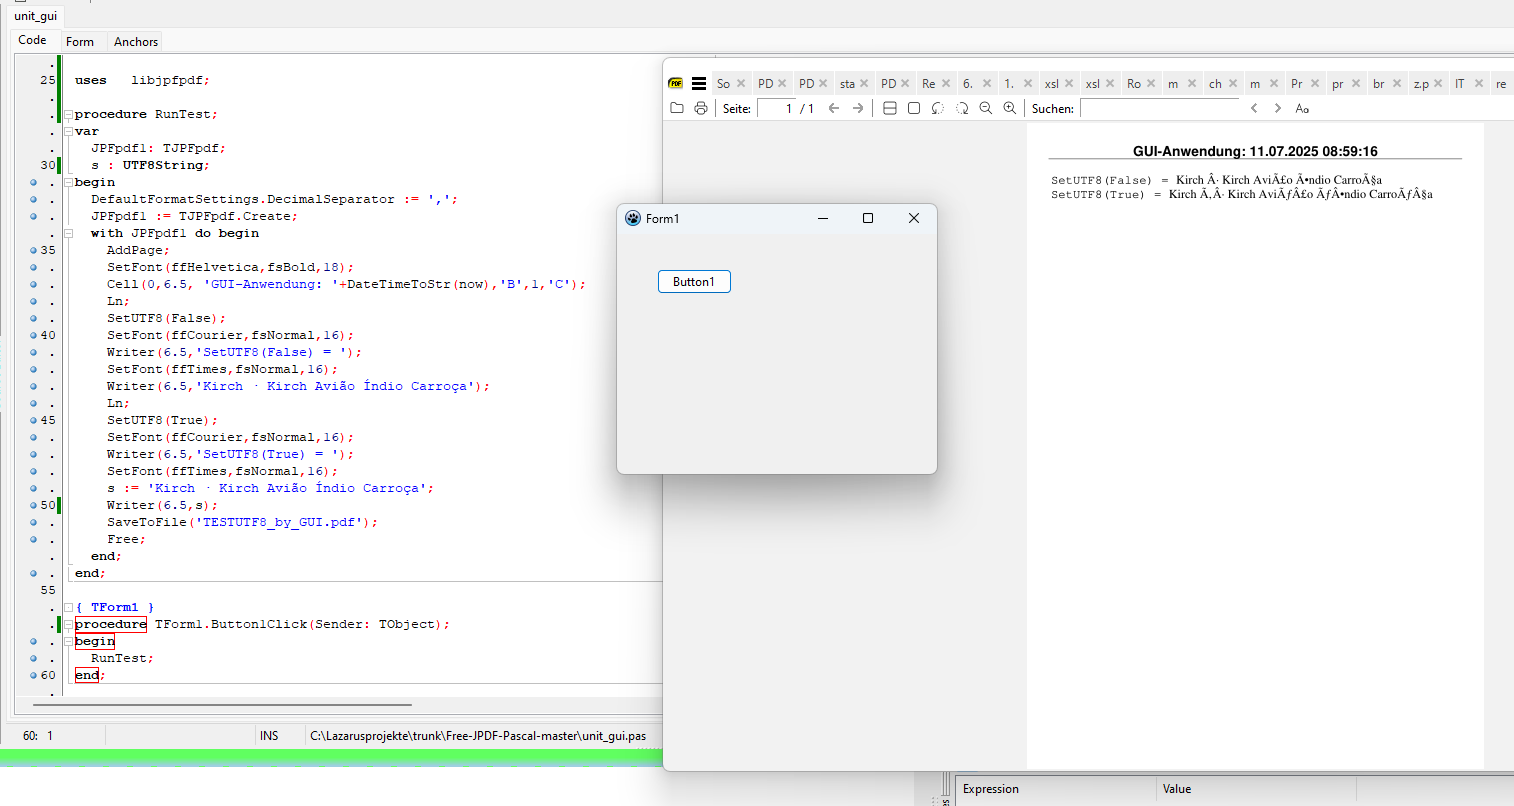Image resolution: width=1514 pixels, height=806 pixels.
Task: Close the 'br' PDF tab
Action: click(1397, 84)
